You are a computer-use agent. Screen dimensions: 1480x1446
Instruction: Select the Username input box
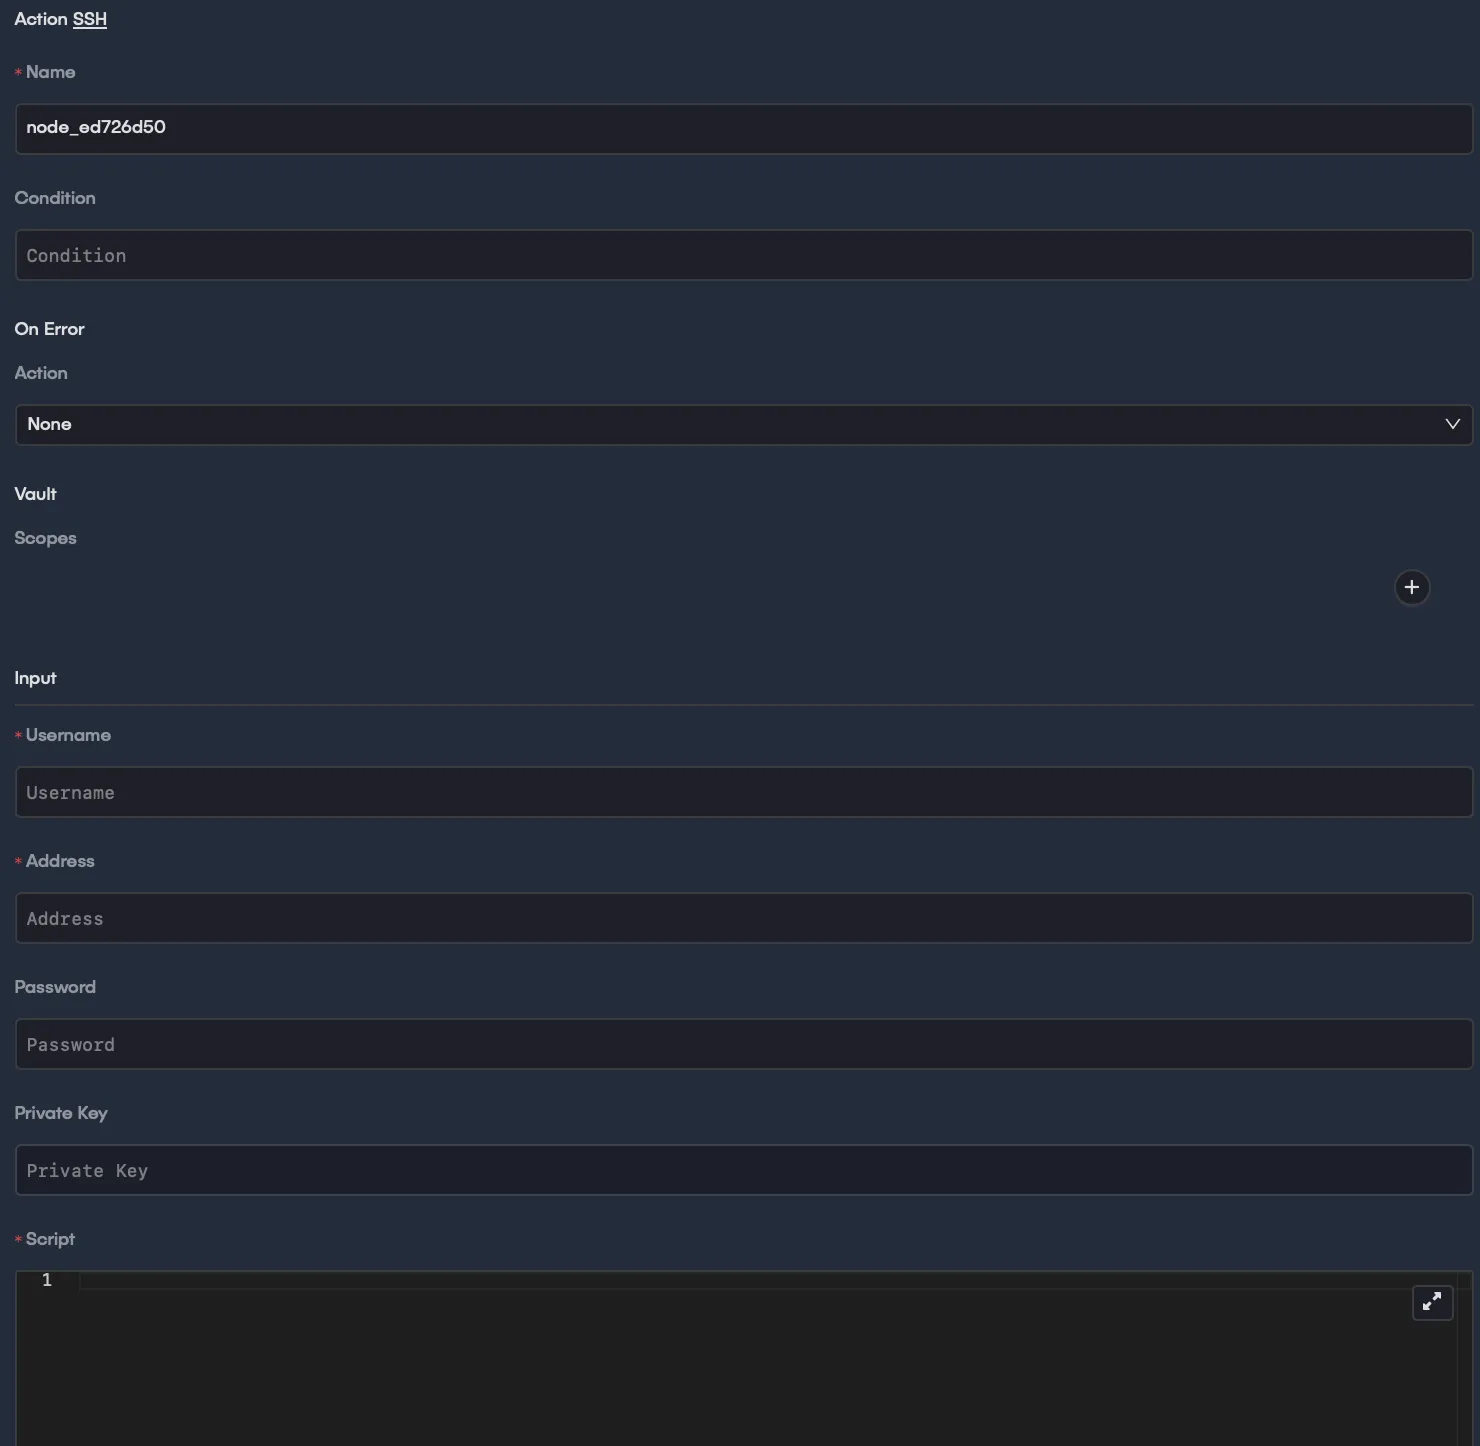pos(743,792)
